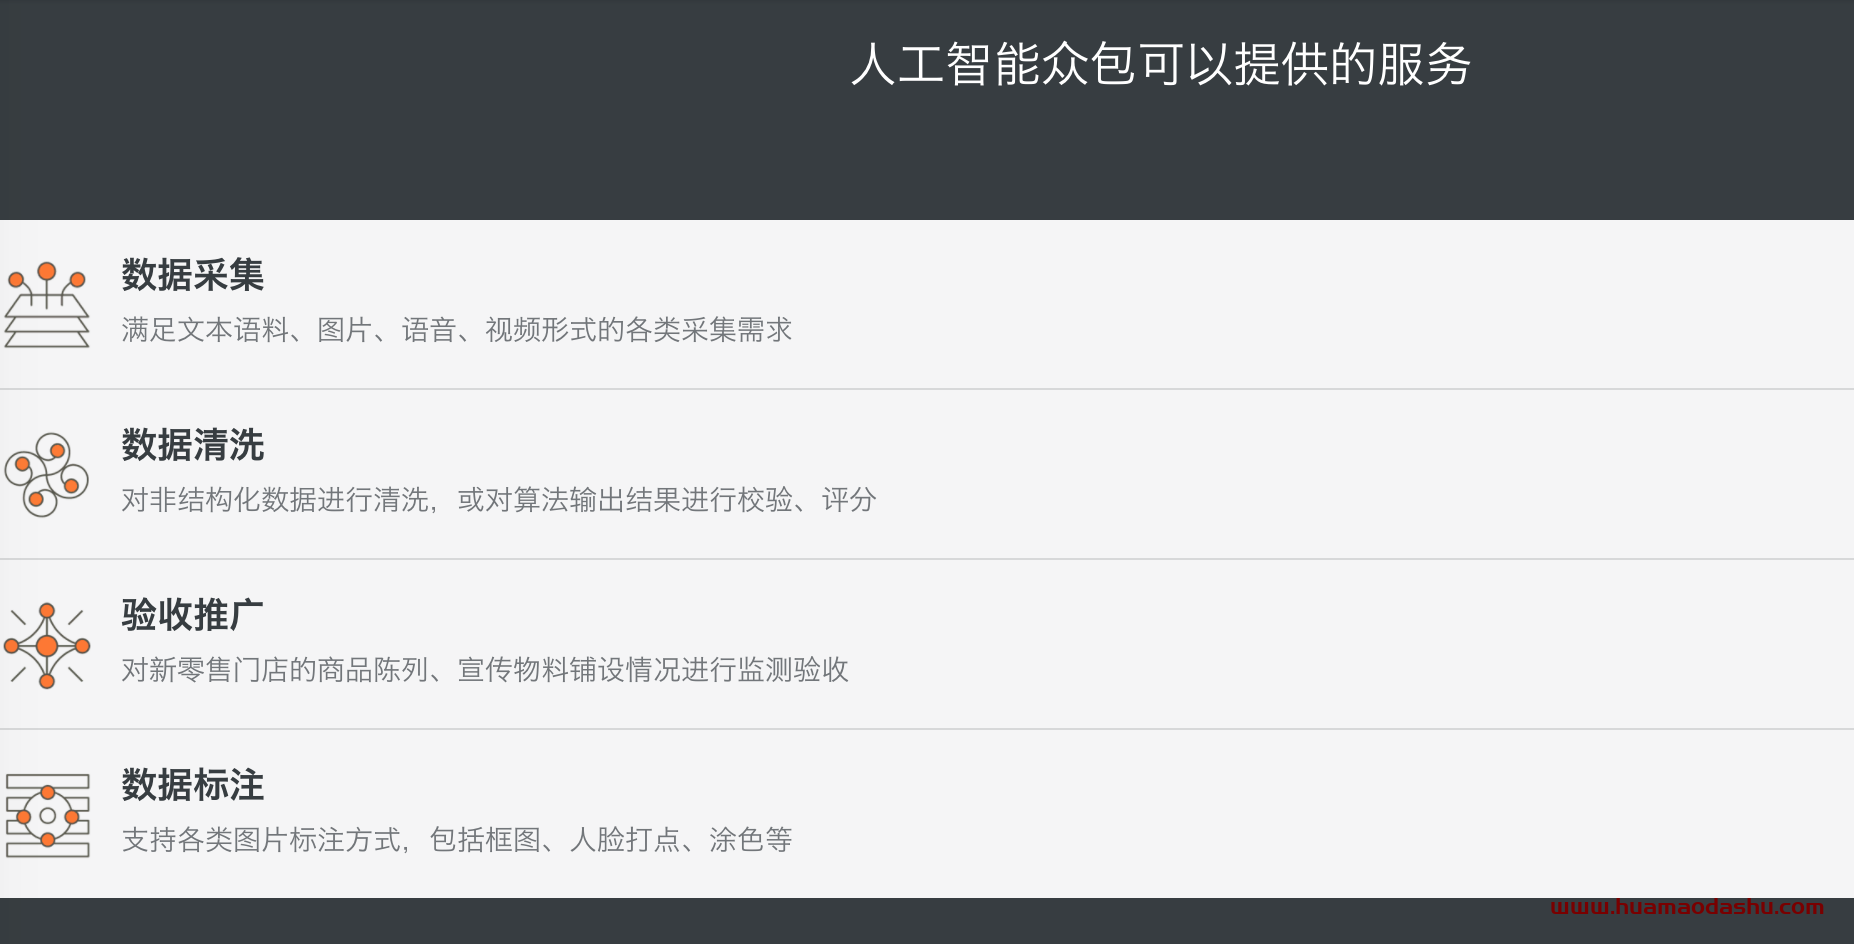1854x944 pixels.
Task: Click the dark footer bar
Action: click(x=927, y=921)
